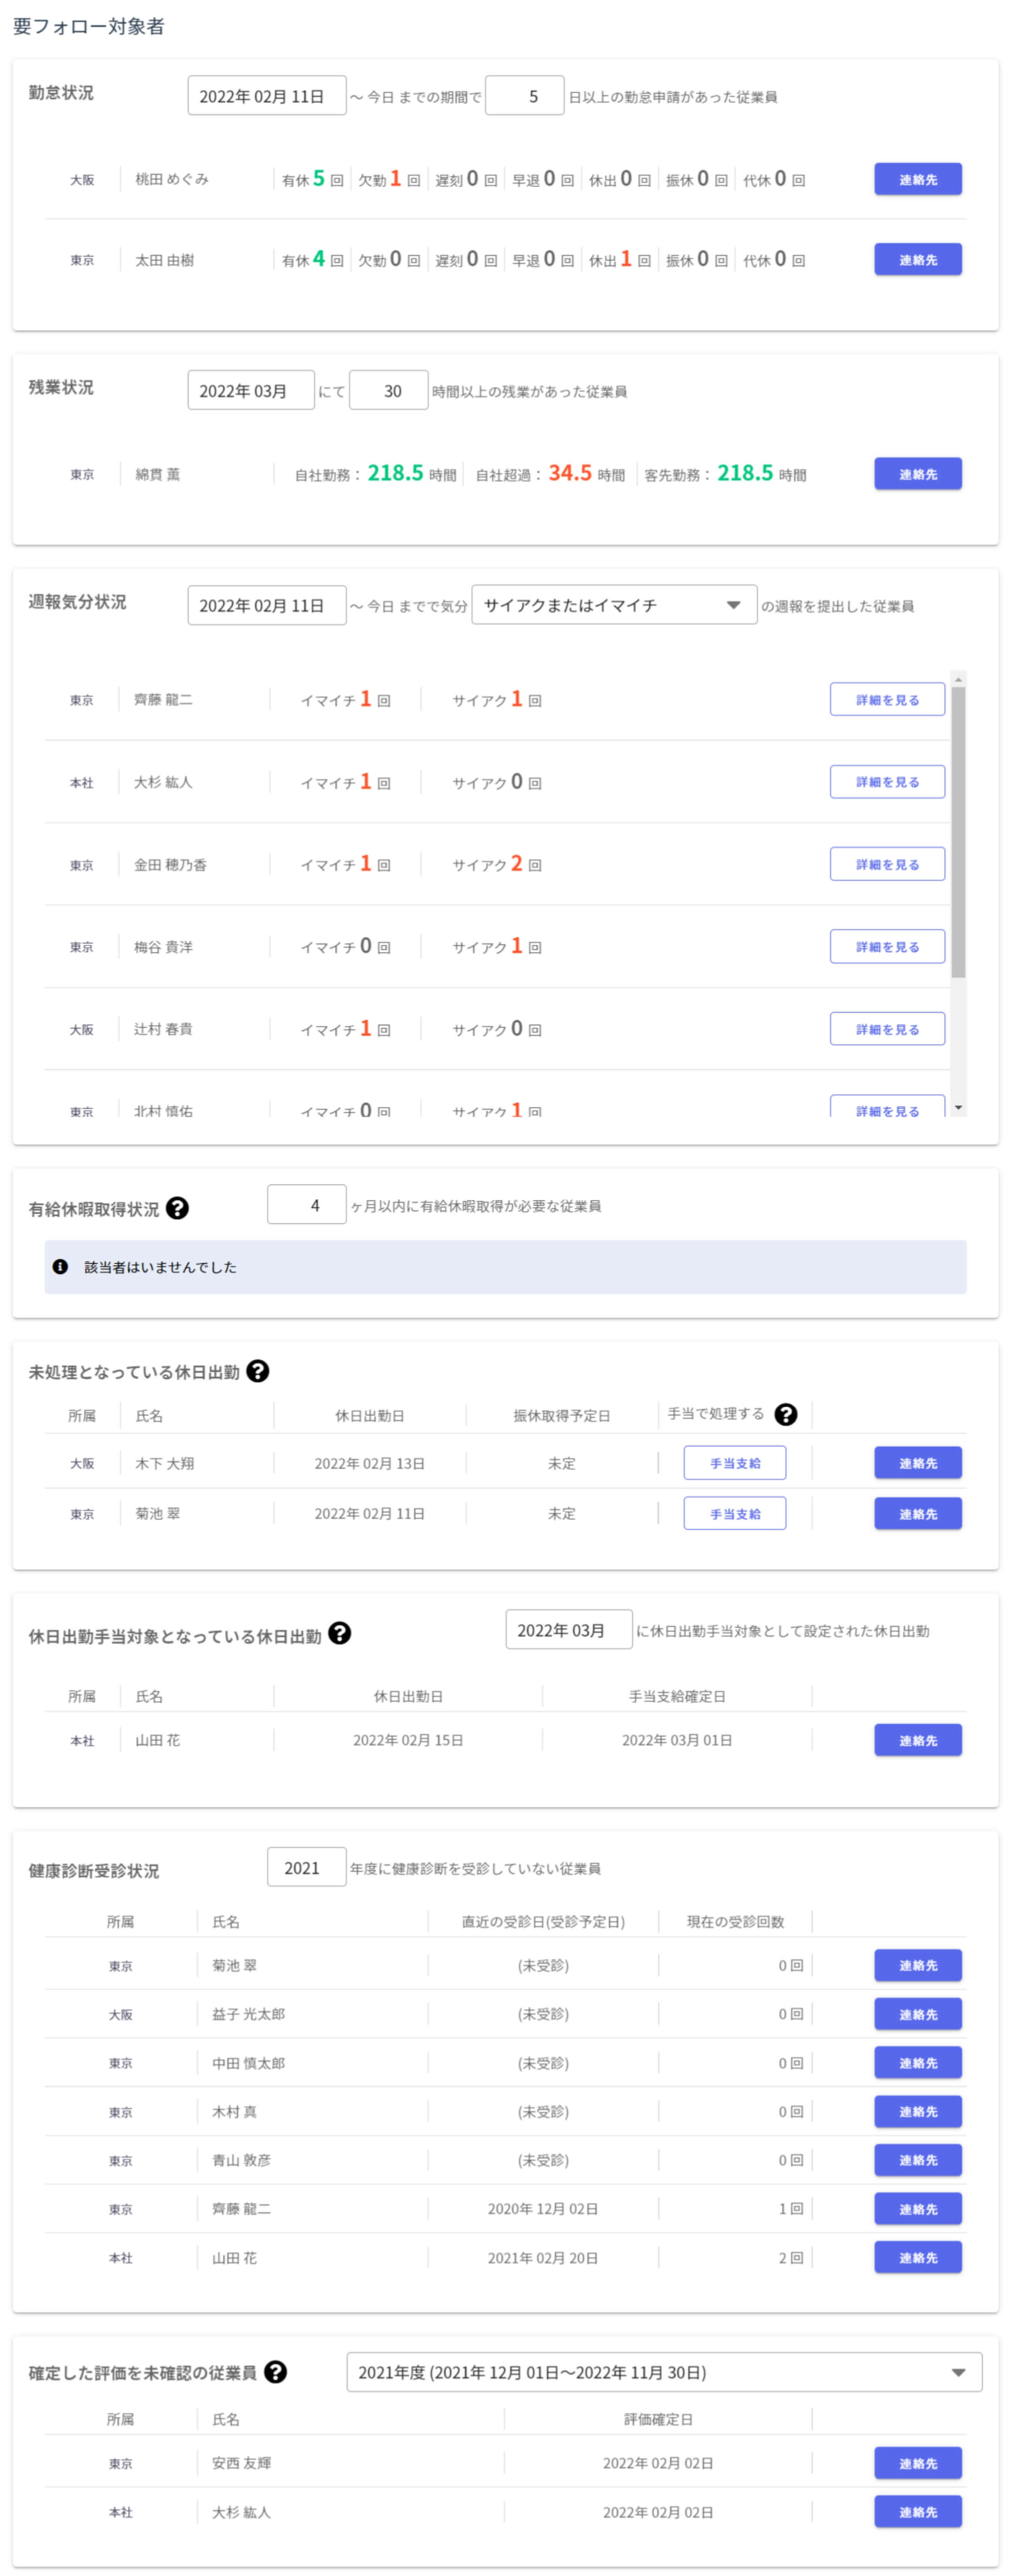This screenshot has width=1012, height=2576.
Task: Click 要フォロー対象者 page heading
Action: 89,26
